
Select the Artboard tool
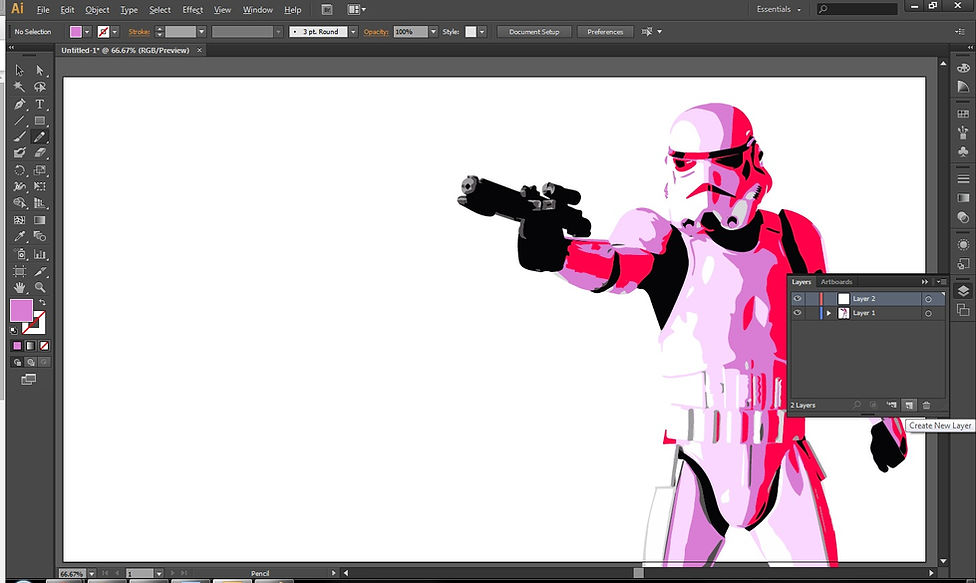pos(19,271)
